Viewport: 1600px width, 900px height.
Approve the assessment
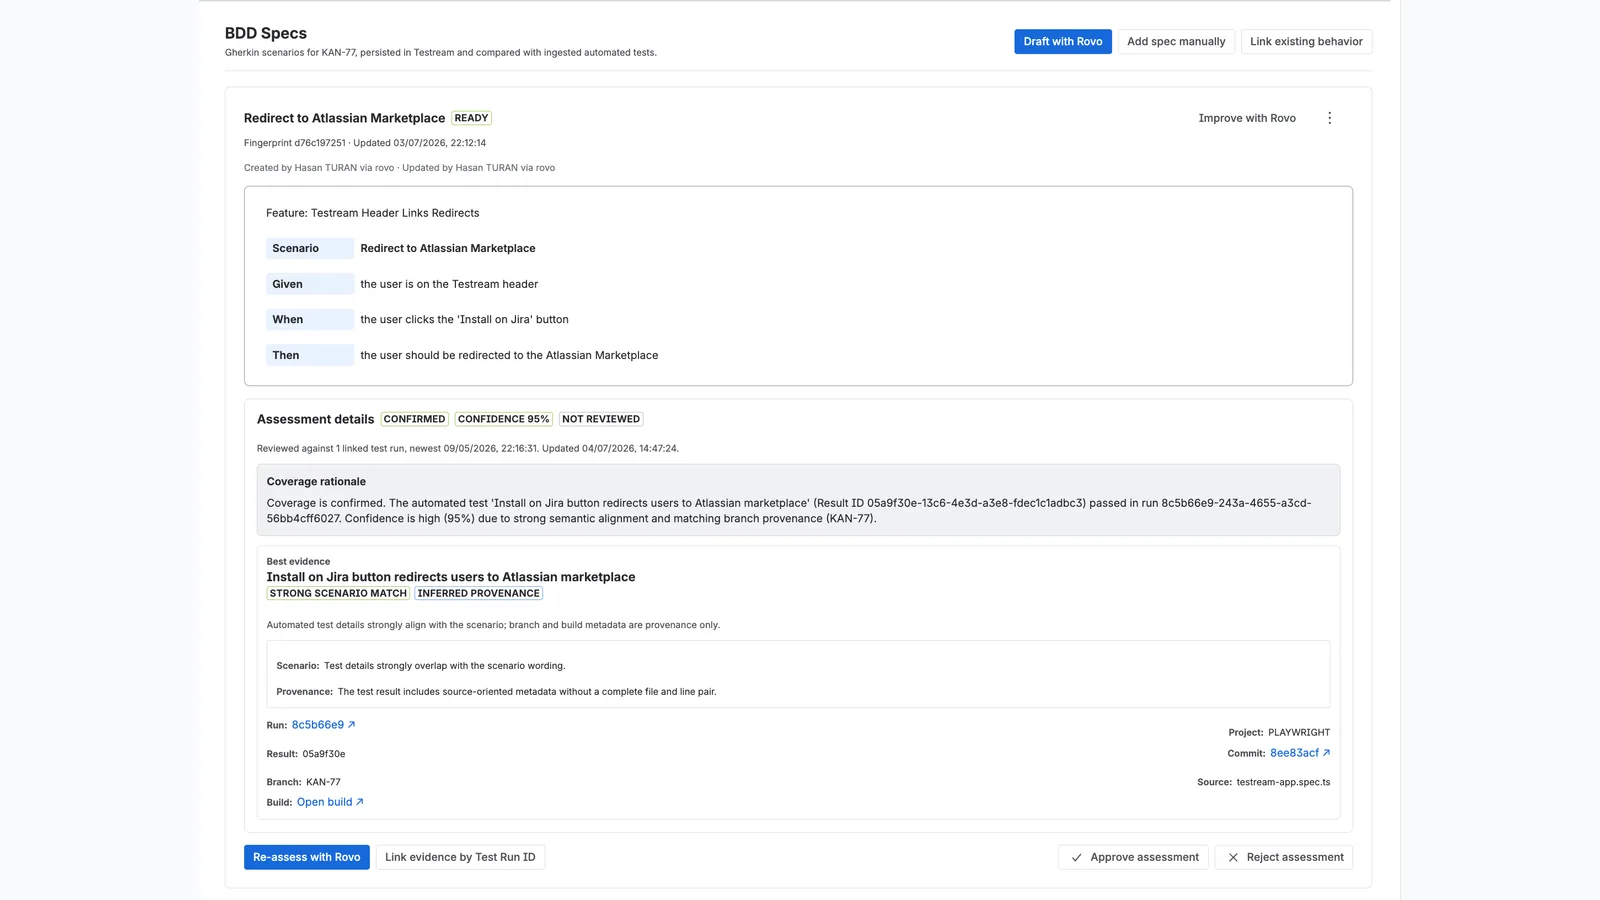[x=1134, y=857]
